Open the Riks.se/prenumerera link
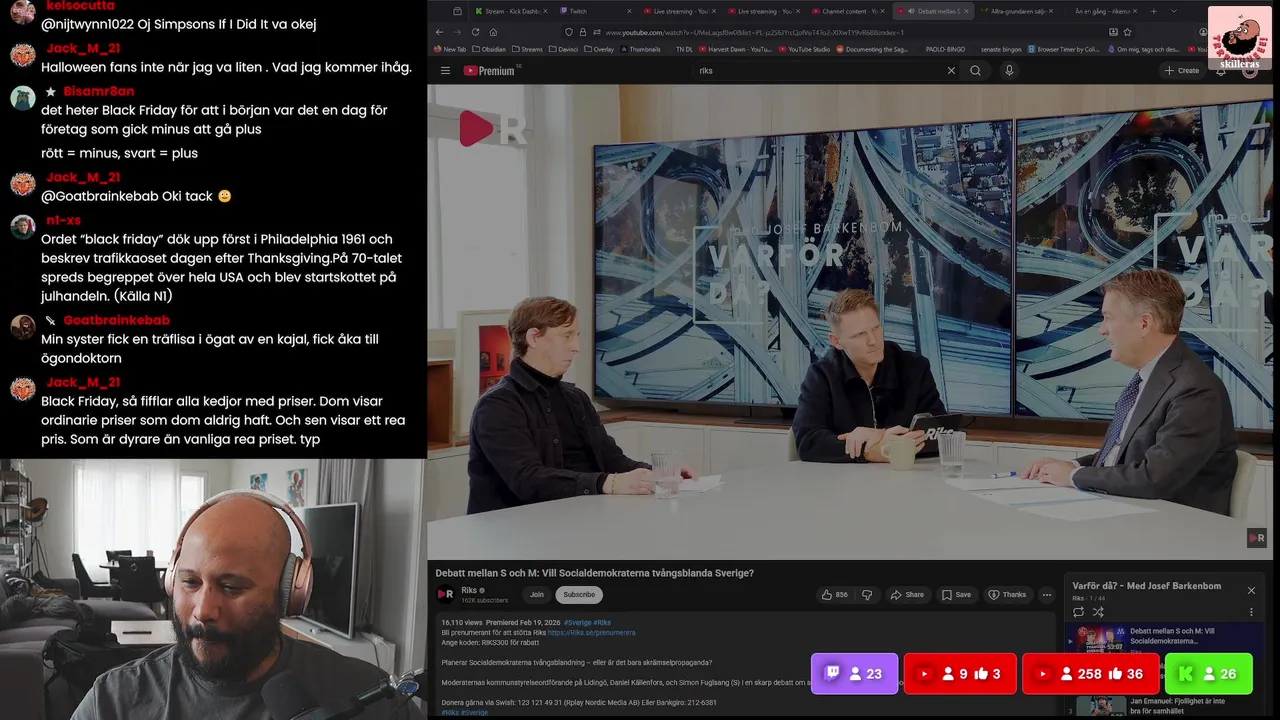The width and height of the screenshot is (1280, 720). [591, 632]
